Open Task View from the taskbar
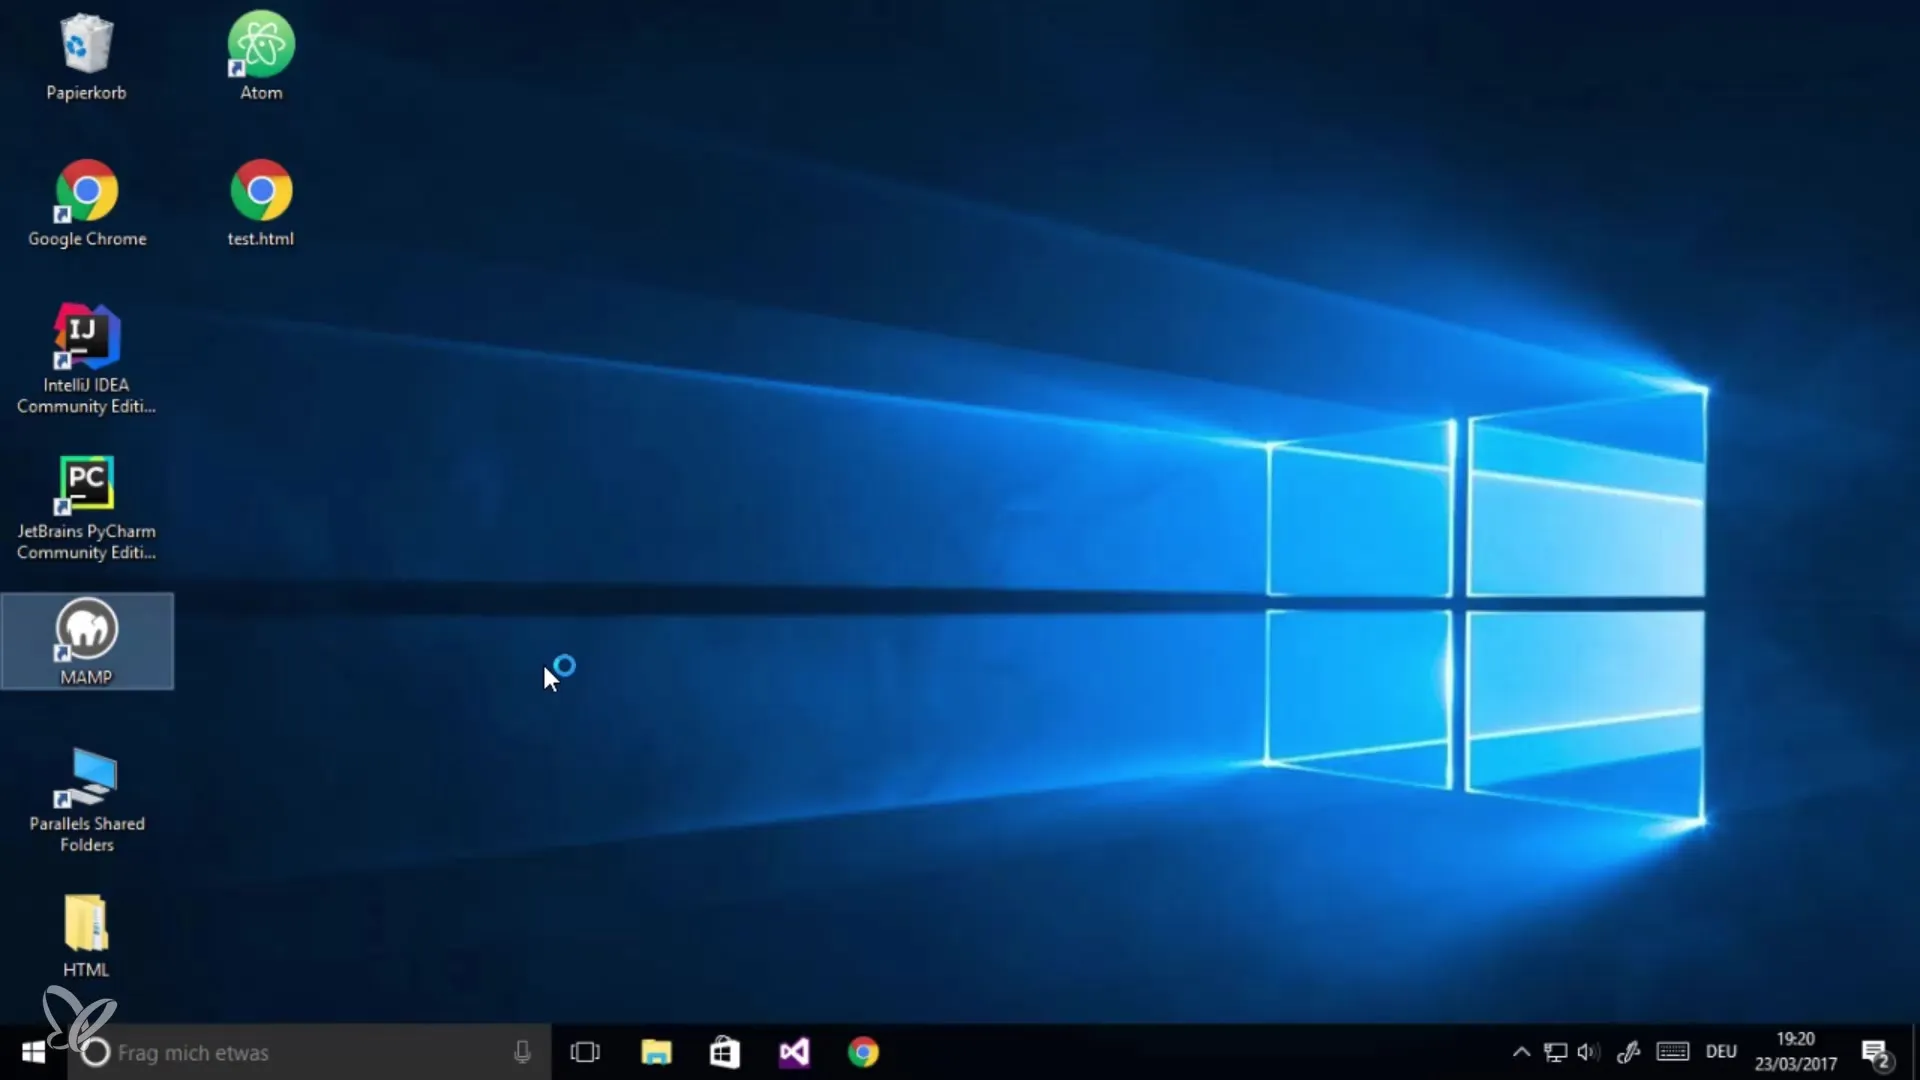The image size is (1920, 1080). click(585, 1052)
